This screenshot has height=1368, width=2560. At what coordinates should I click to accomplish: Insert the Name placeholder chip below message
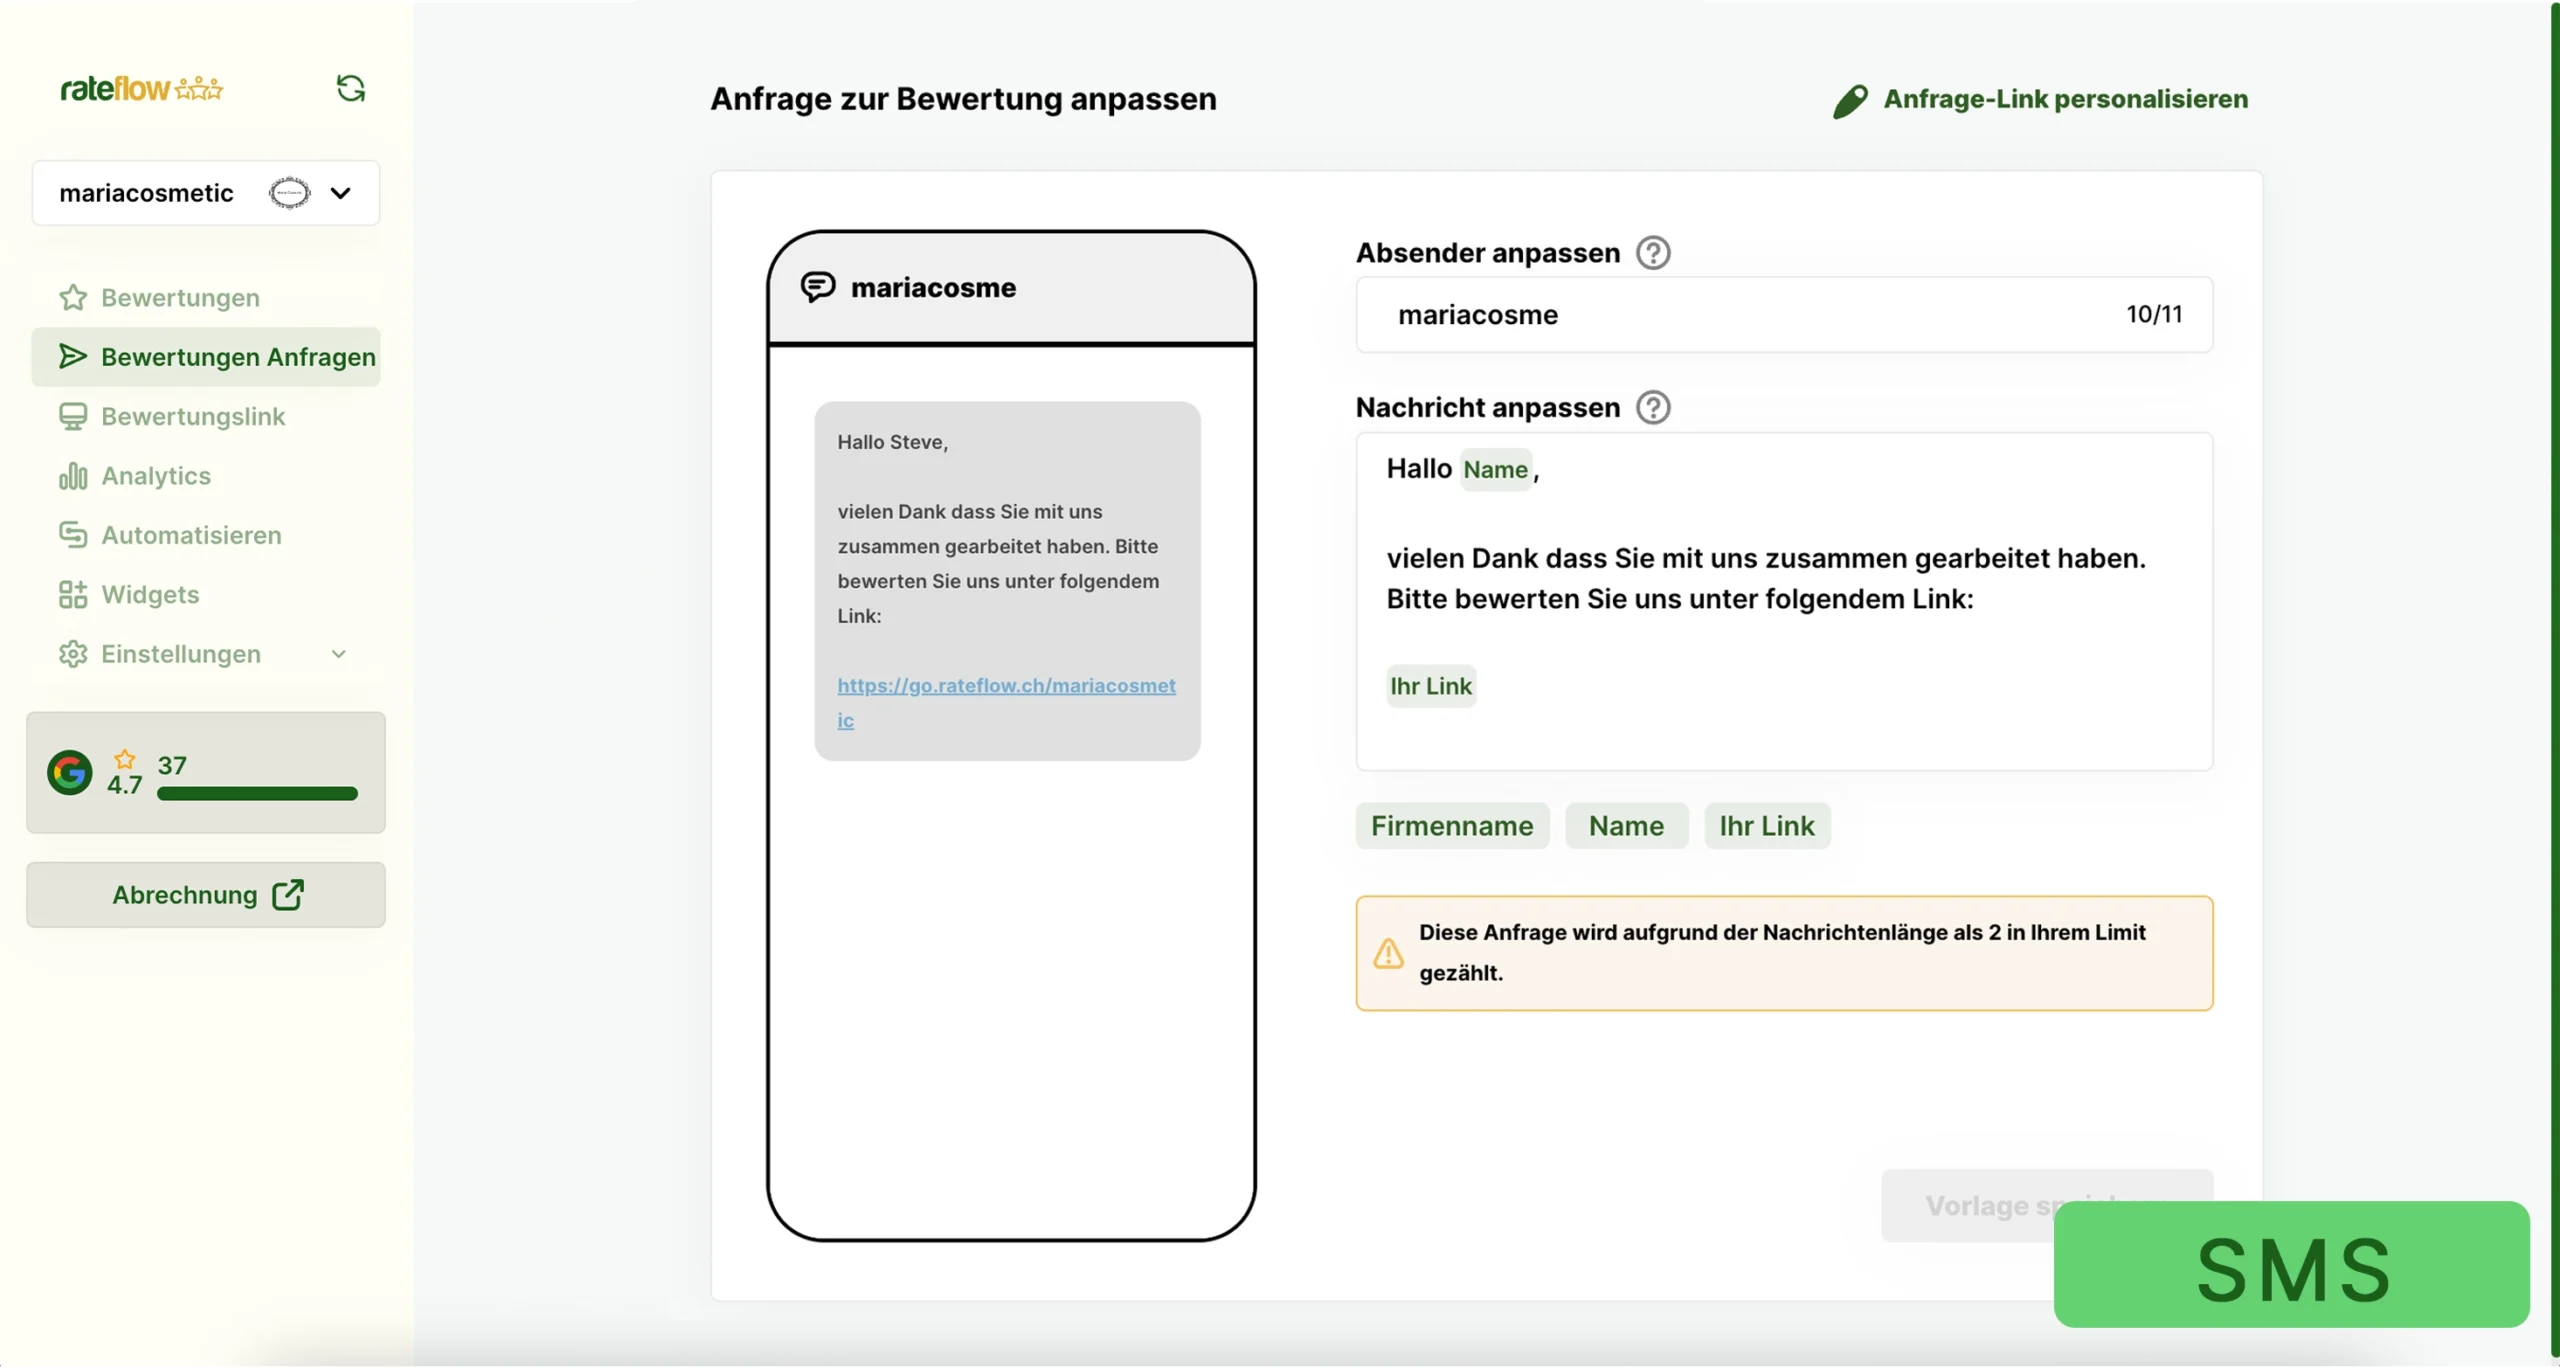tap(1625, 826)
